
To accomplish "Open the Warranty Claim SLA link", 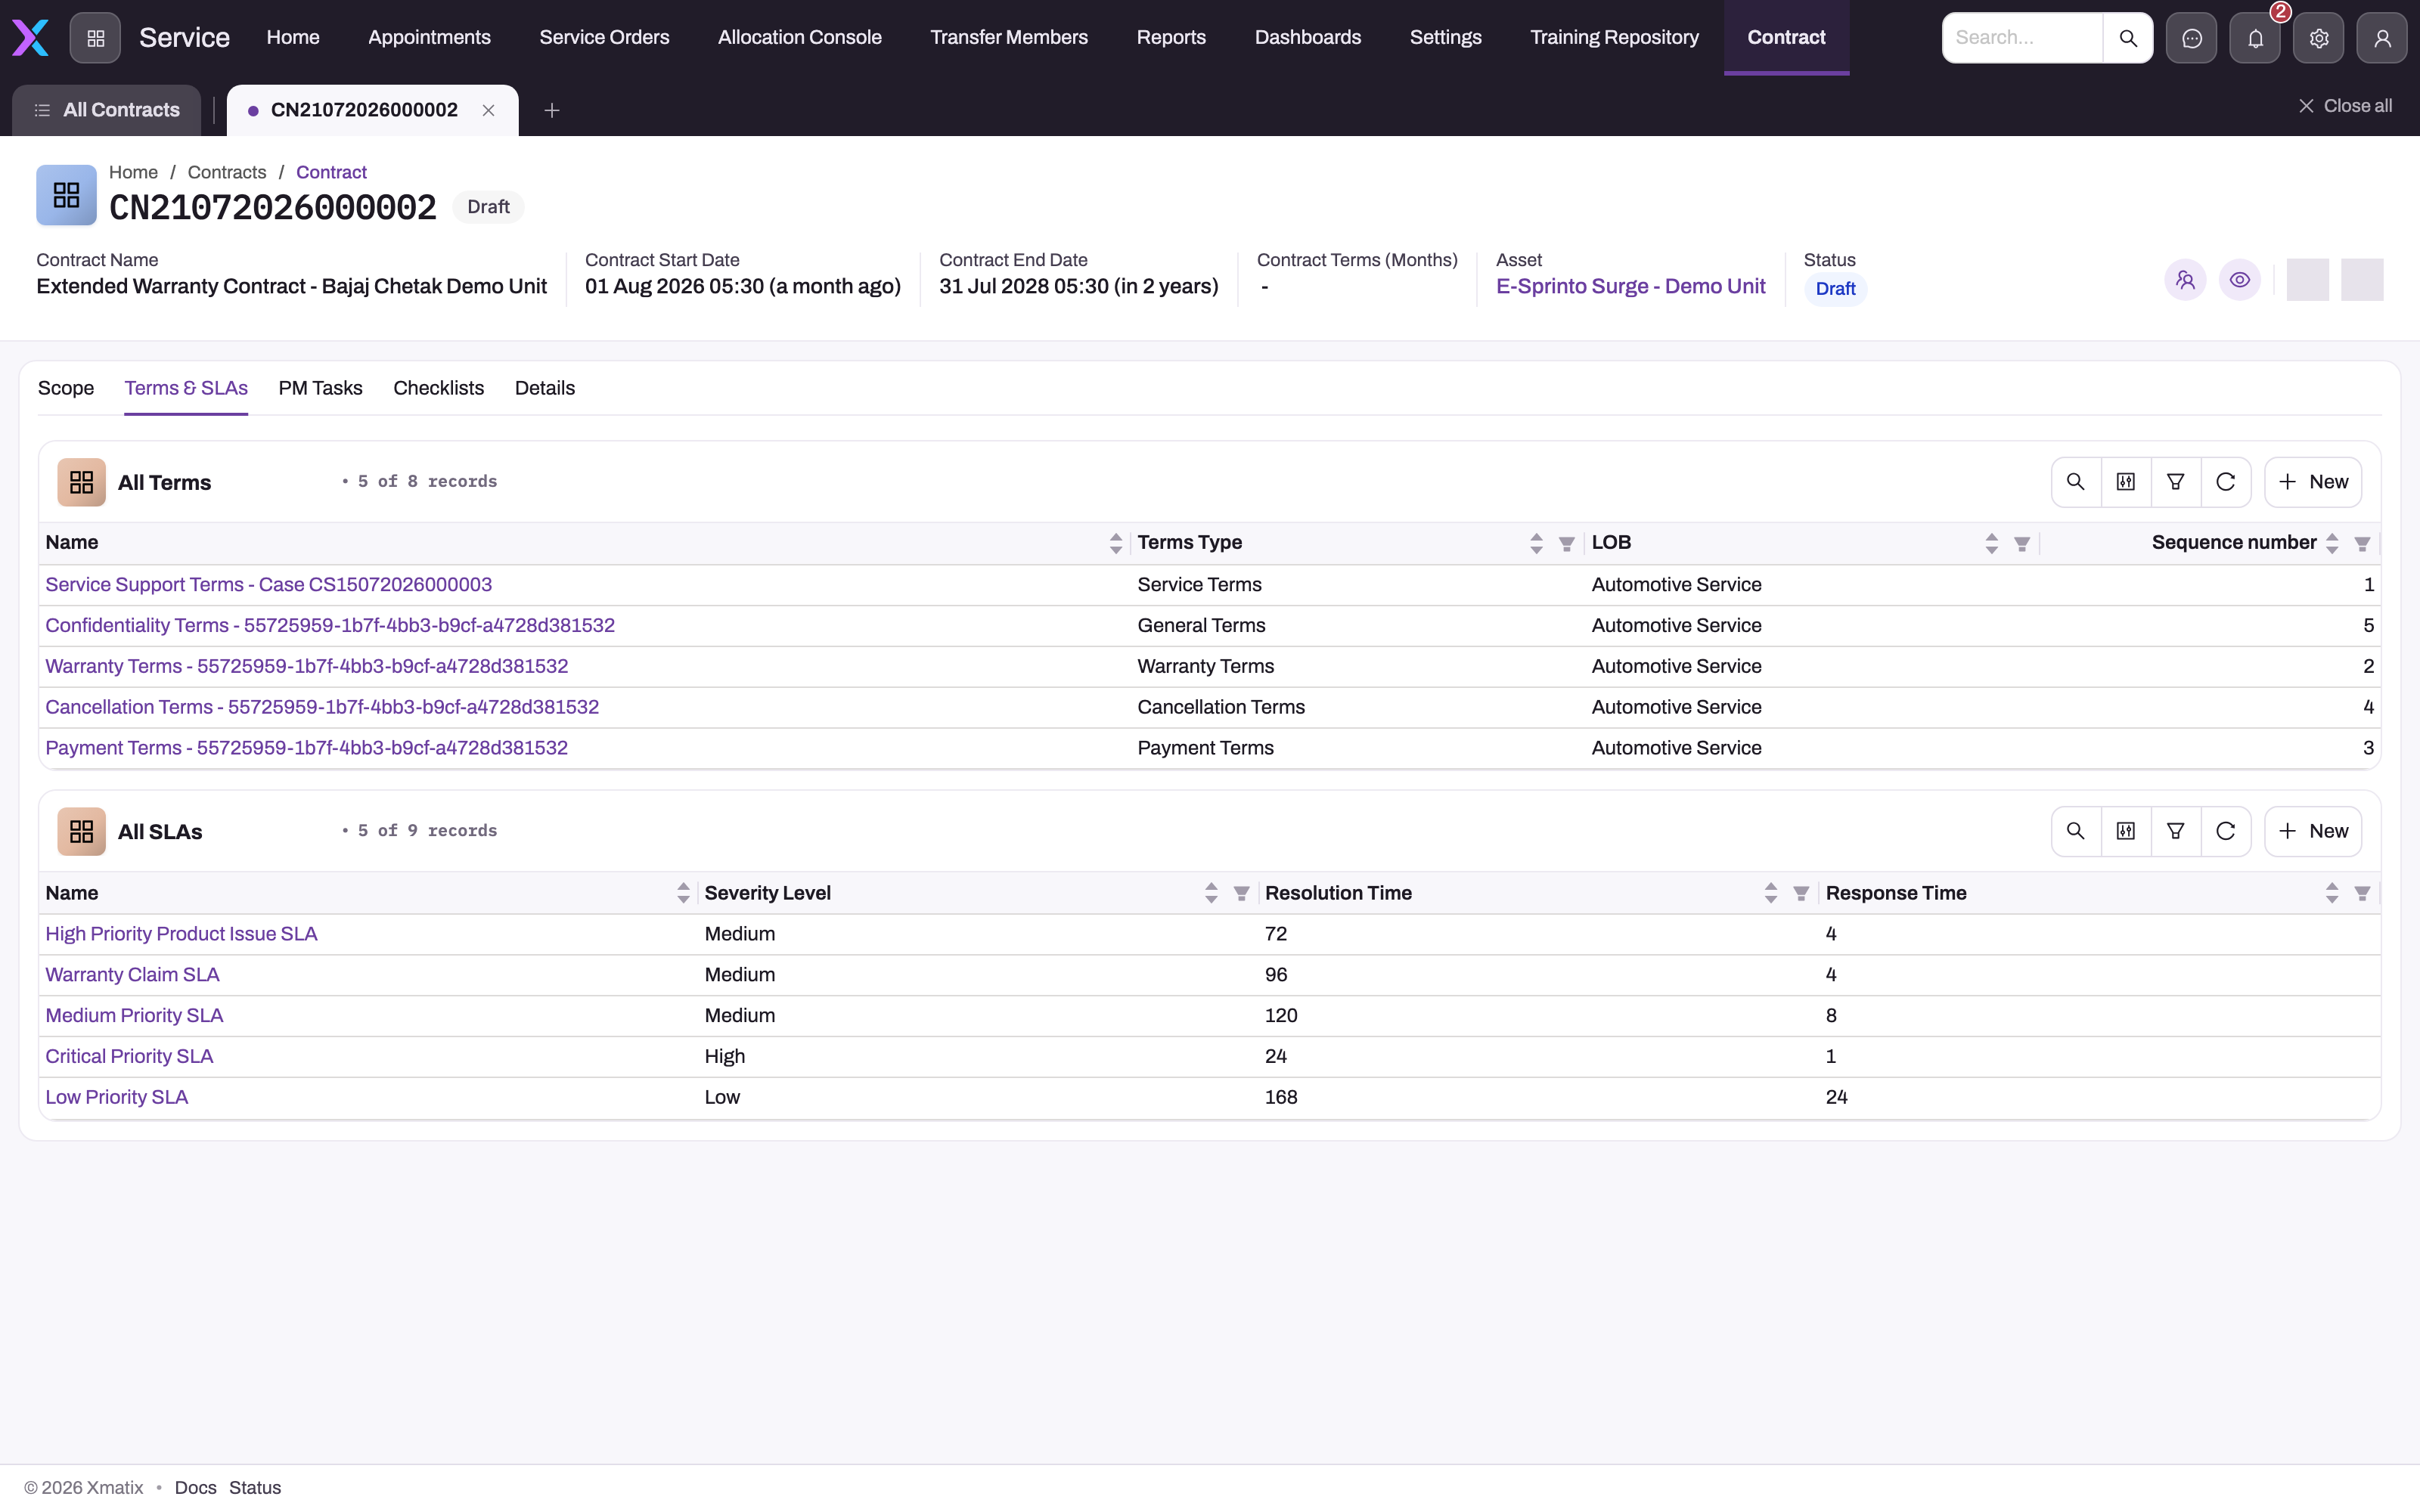I will pos(132,975).
